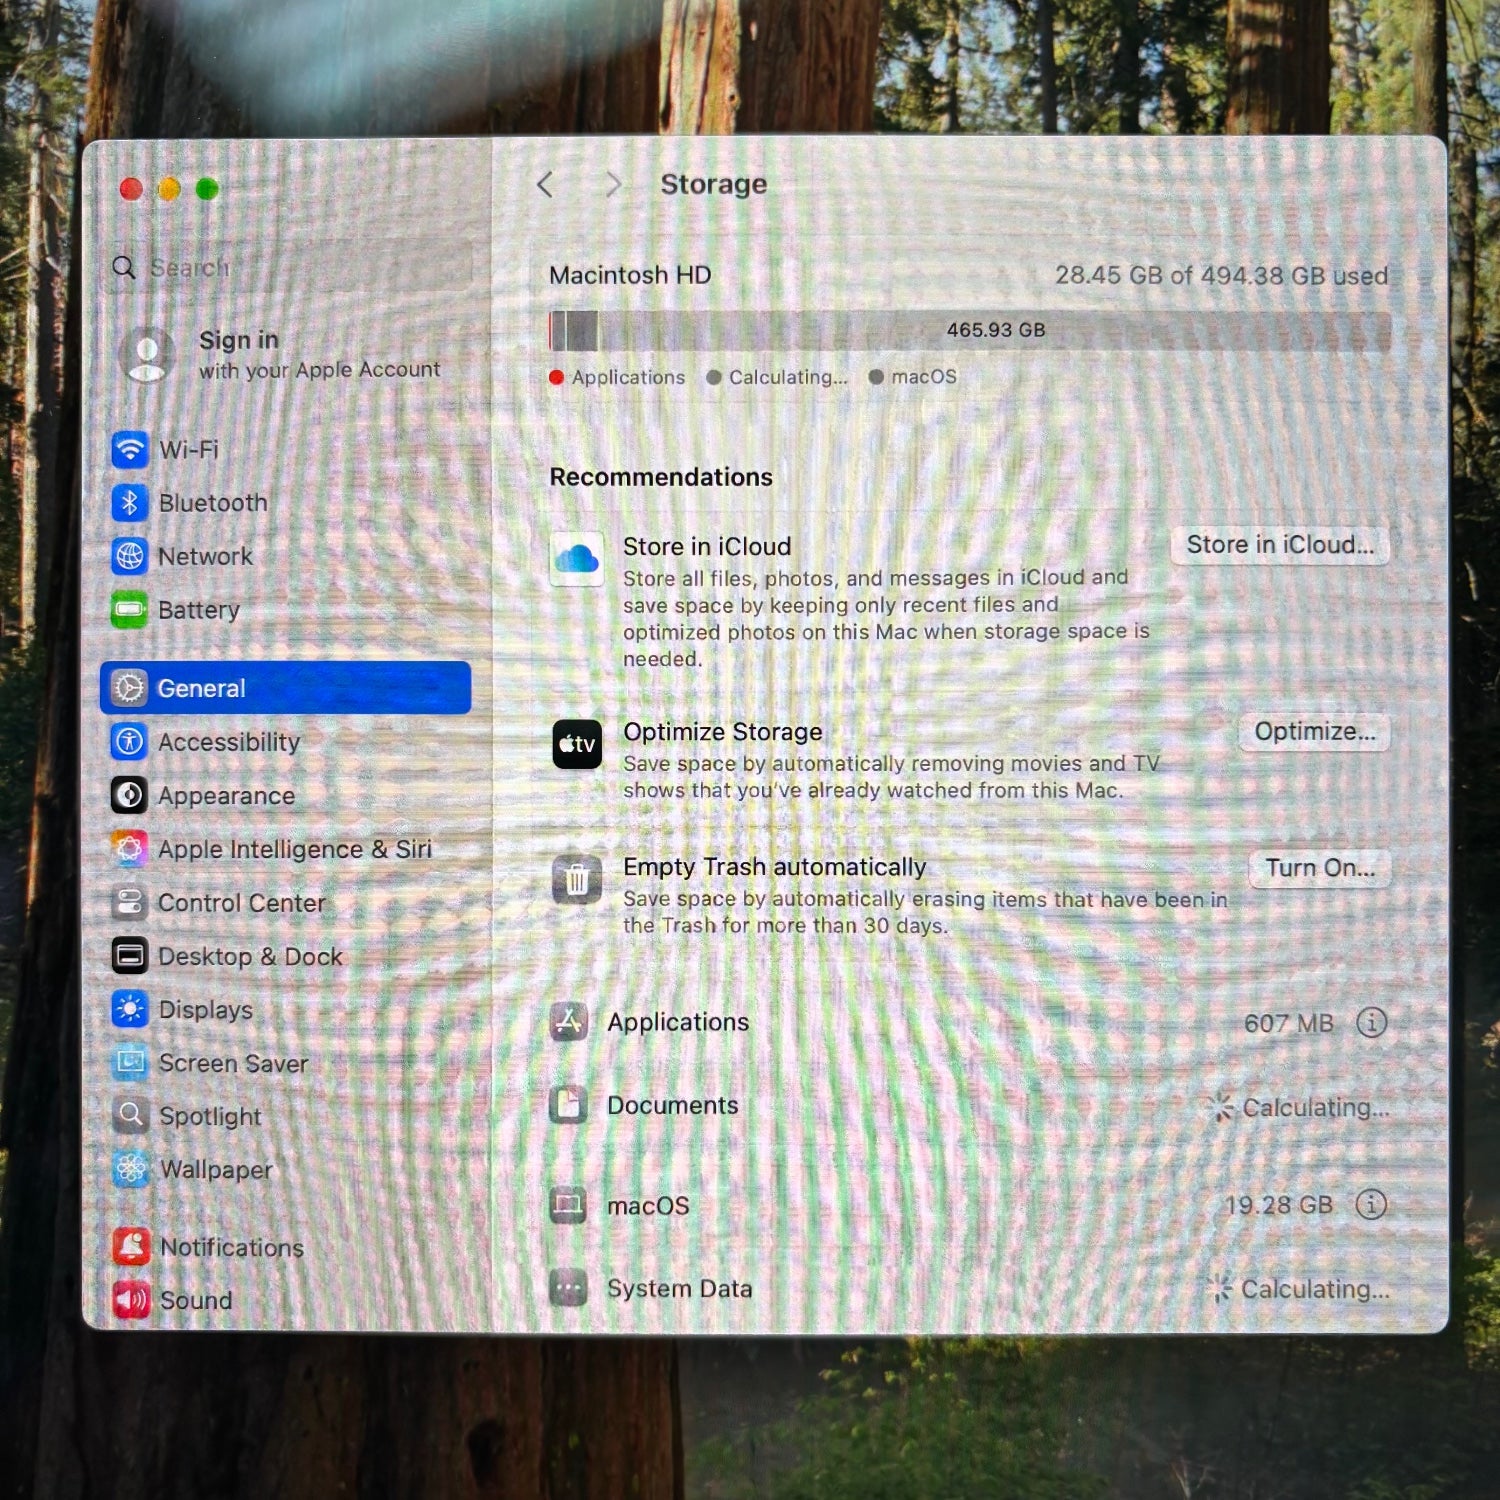Screen dimensions: 1500x1500
Task: Click the Search field in sidebar
Action: pyautogui.click(x=291, y=267)
